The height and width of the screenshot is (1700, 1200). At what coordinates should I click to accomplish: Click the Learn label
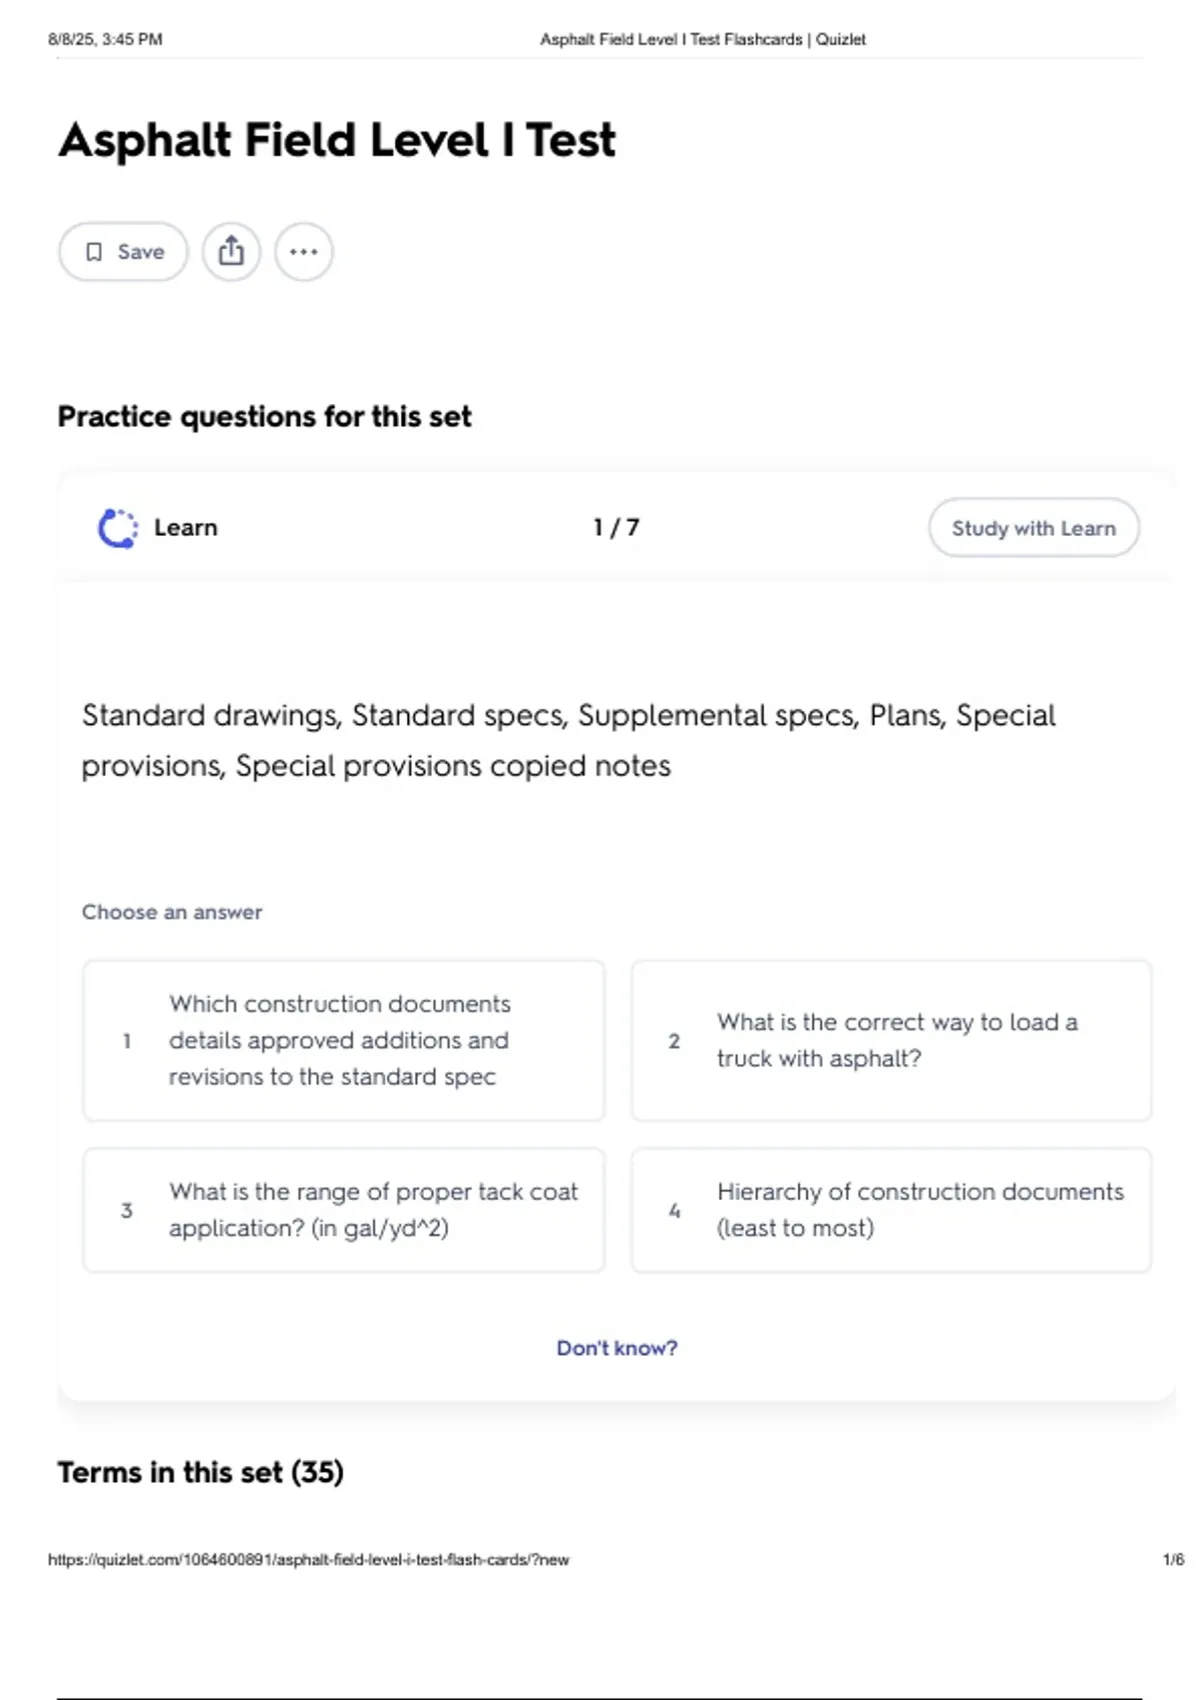(185, 528)
